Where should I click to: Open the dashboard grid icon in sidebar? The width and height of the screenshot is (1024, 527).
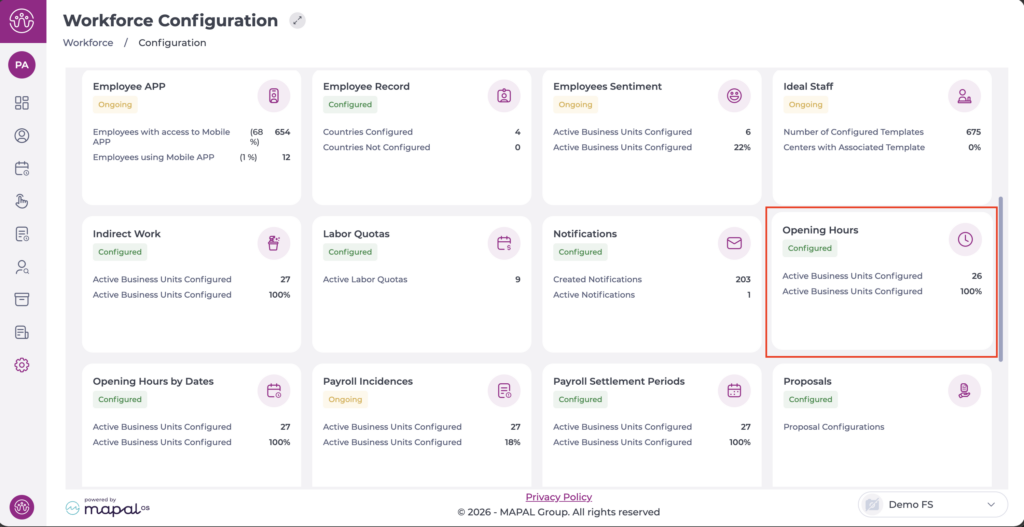coord(22,103)
